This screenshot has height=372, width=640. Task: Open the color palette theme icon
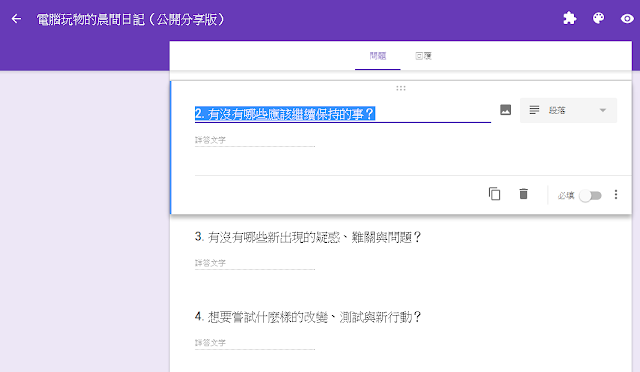598,18
